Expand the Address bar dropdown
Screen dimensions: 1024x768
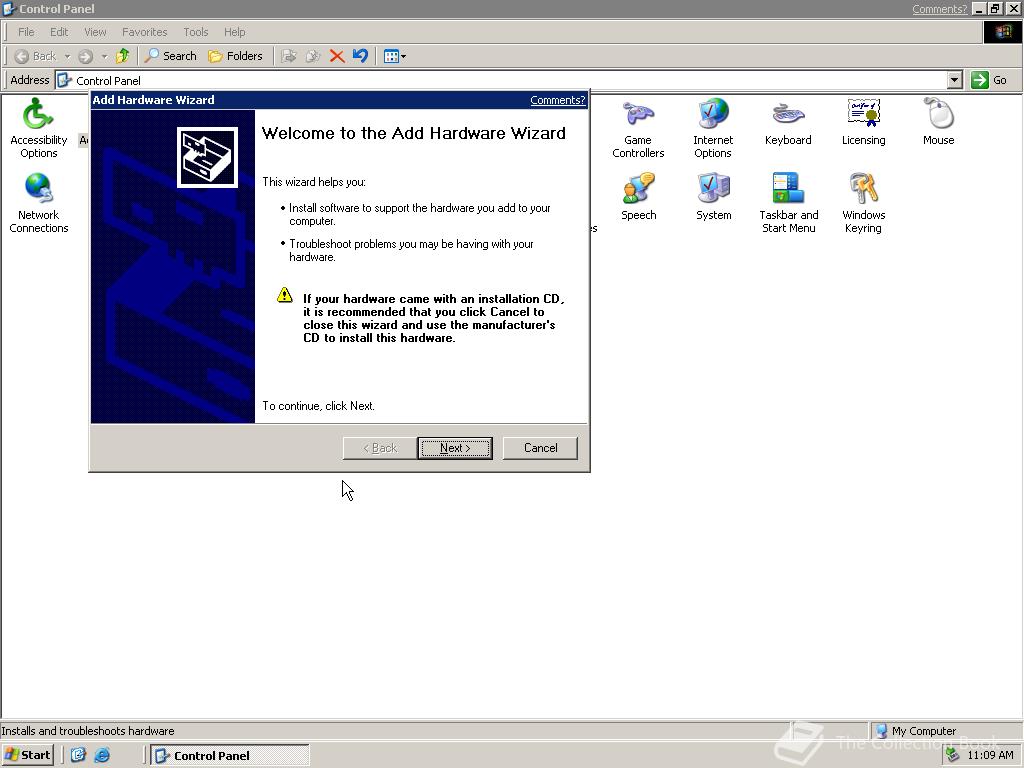(x=954, y=80)
